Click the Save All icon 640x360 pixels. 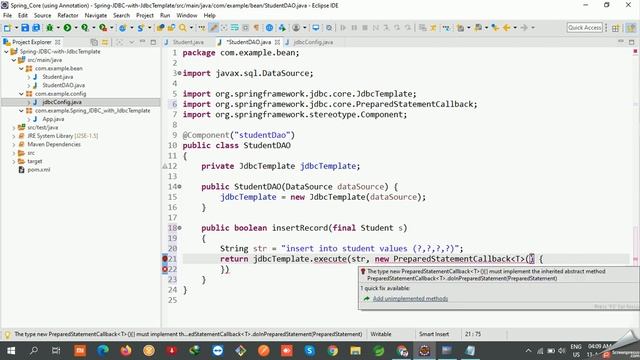point(36,28)
